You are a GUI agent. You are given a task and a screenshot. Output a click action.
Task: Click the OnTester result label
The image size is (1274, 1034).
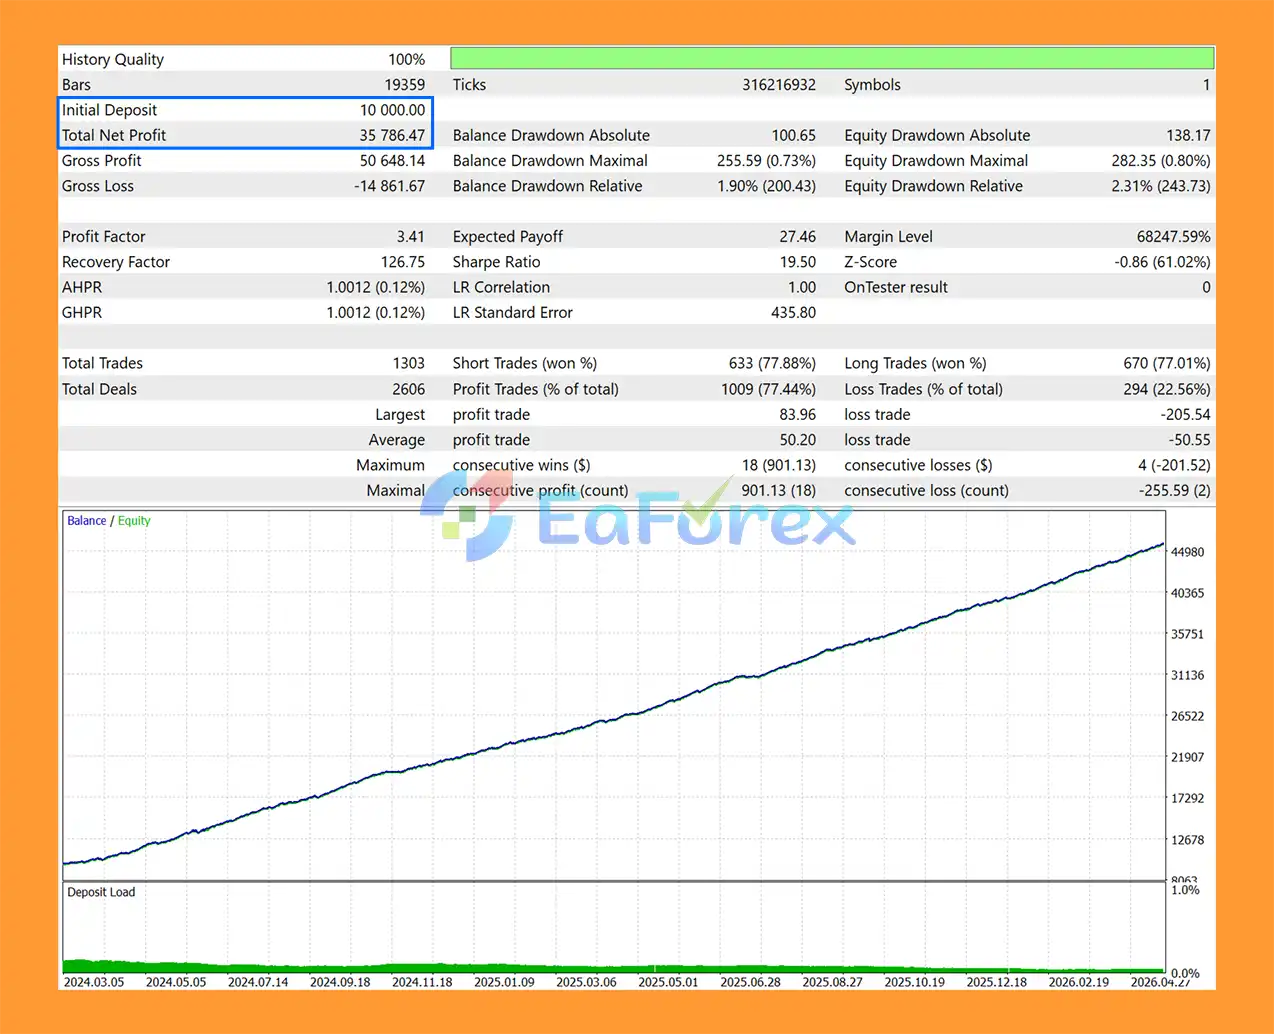(896, 287)
